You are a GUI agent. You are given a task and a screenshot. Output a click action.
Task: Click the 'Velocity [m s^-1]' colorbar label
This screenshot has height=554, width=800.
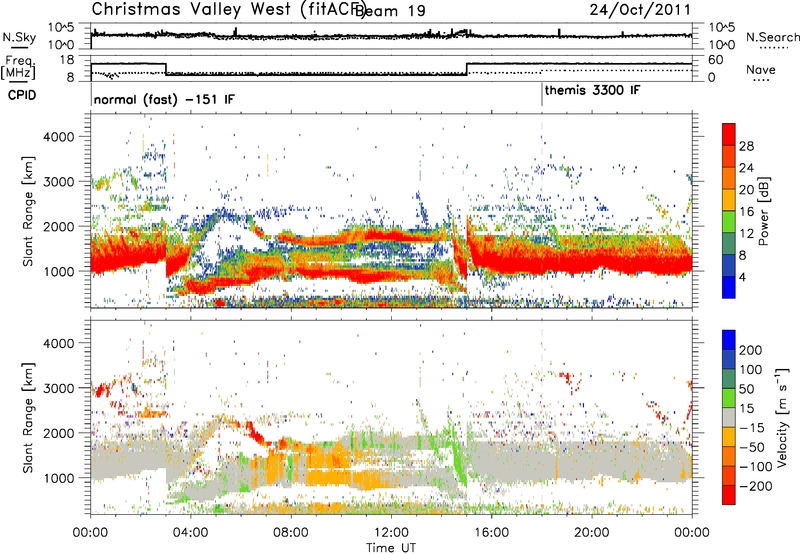click(x=782, y=417)
